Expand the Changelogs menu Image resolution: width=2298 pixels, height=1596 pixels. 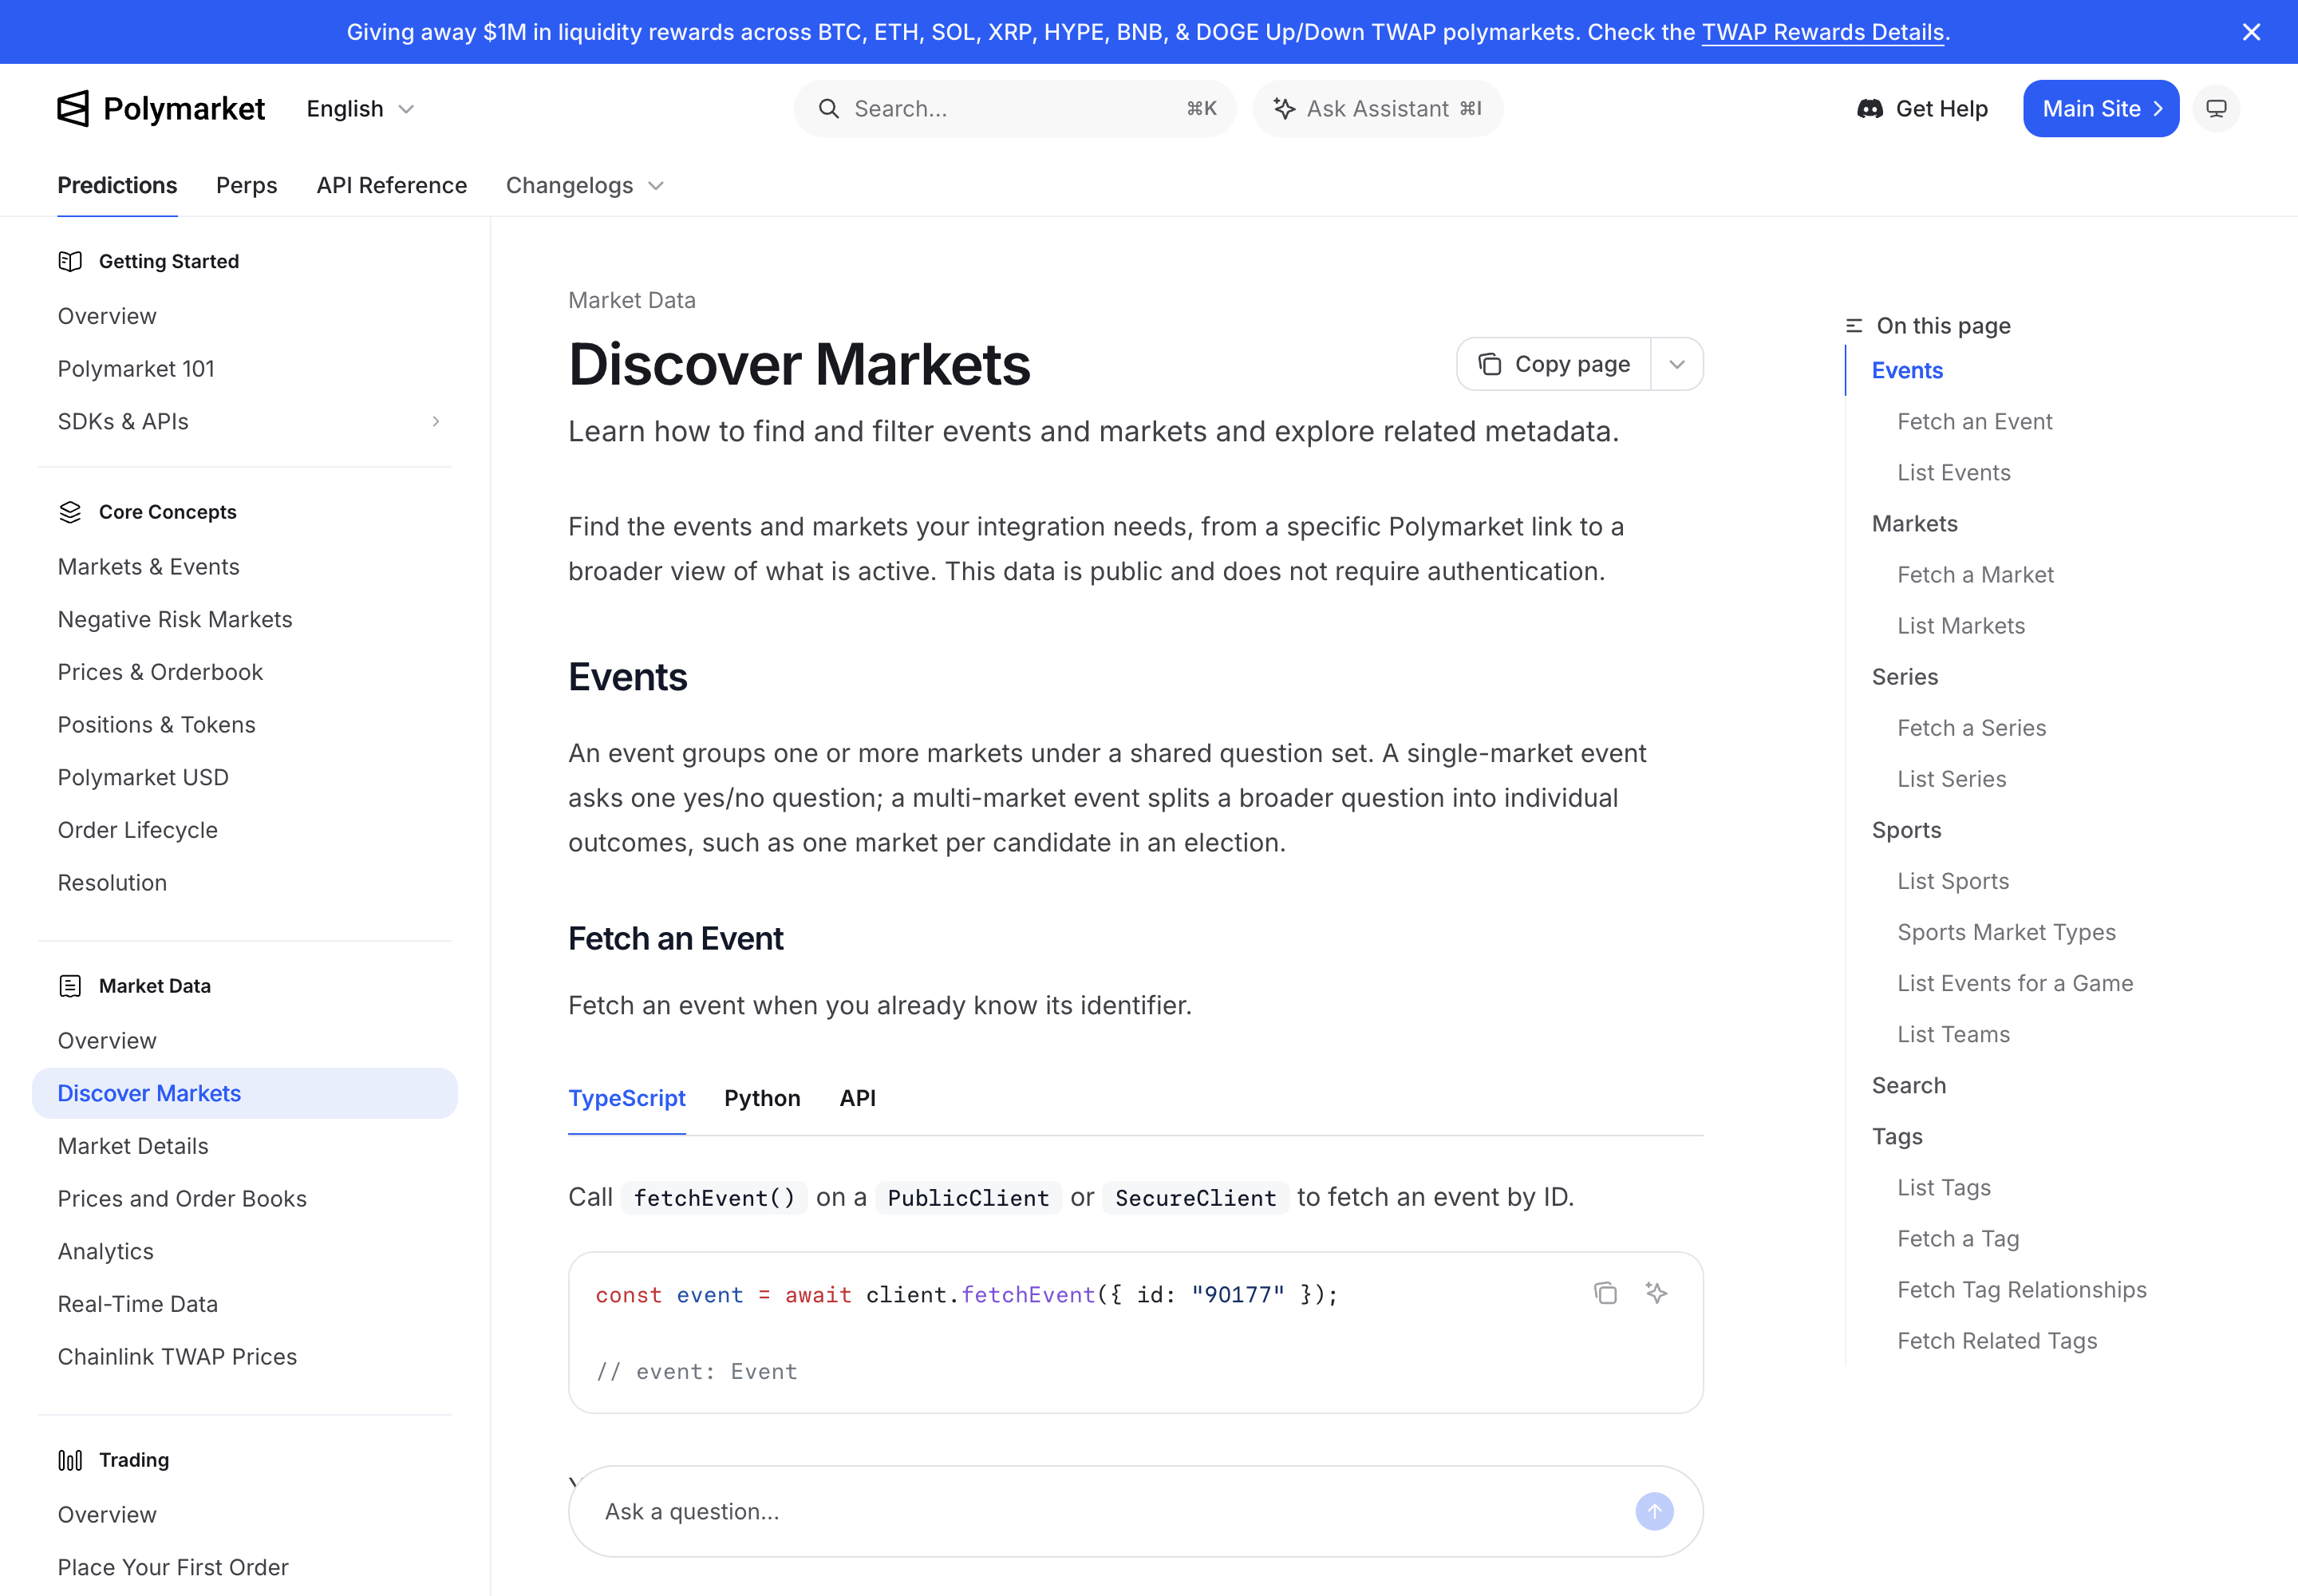pyautogui.click(x=585, y=186)
